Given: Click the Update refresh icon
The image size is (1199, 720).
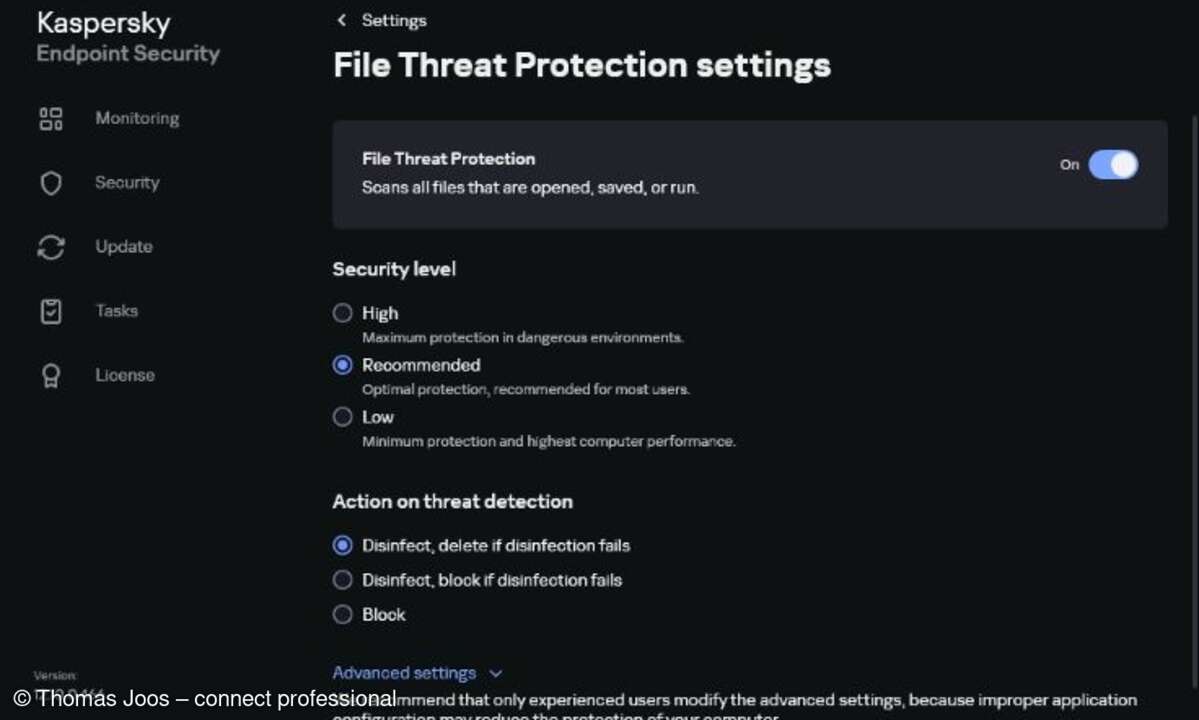Looking at the screenshot, I should pos(51,247).
